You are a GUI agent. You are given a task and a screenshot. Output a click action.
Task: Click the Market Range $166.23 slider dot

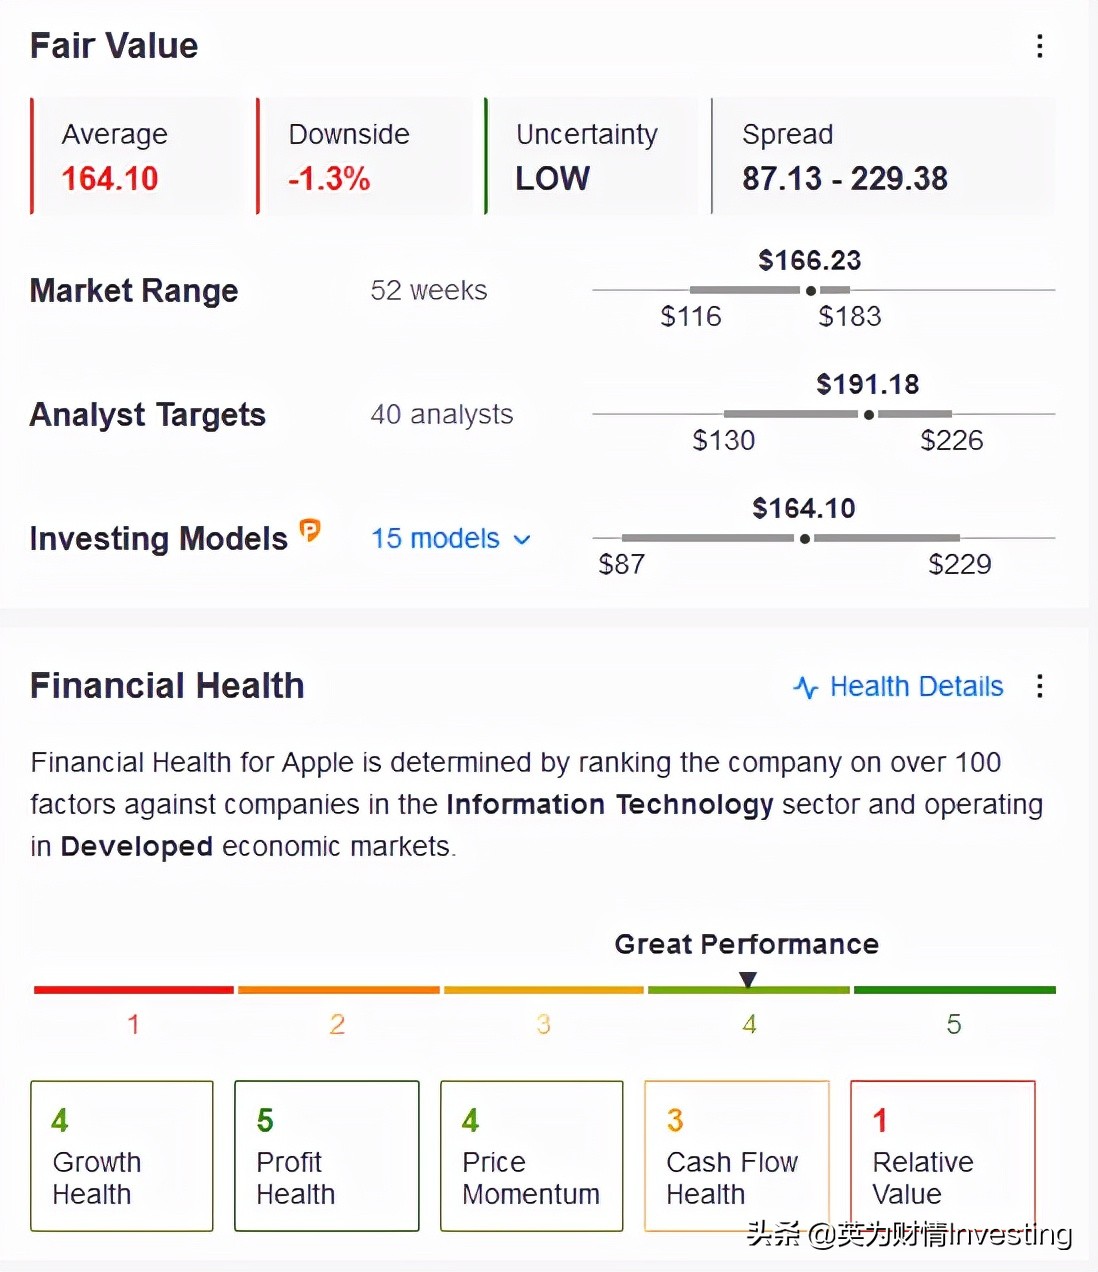coord(810,290)
